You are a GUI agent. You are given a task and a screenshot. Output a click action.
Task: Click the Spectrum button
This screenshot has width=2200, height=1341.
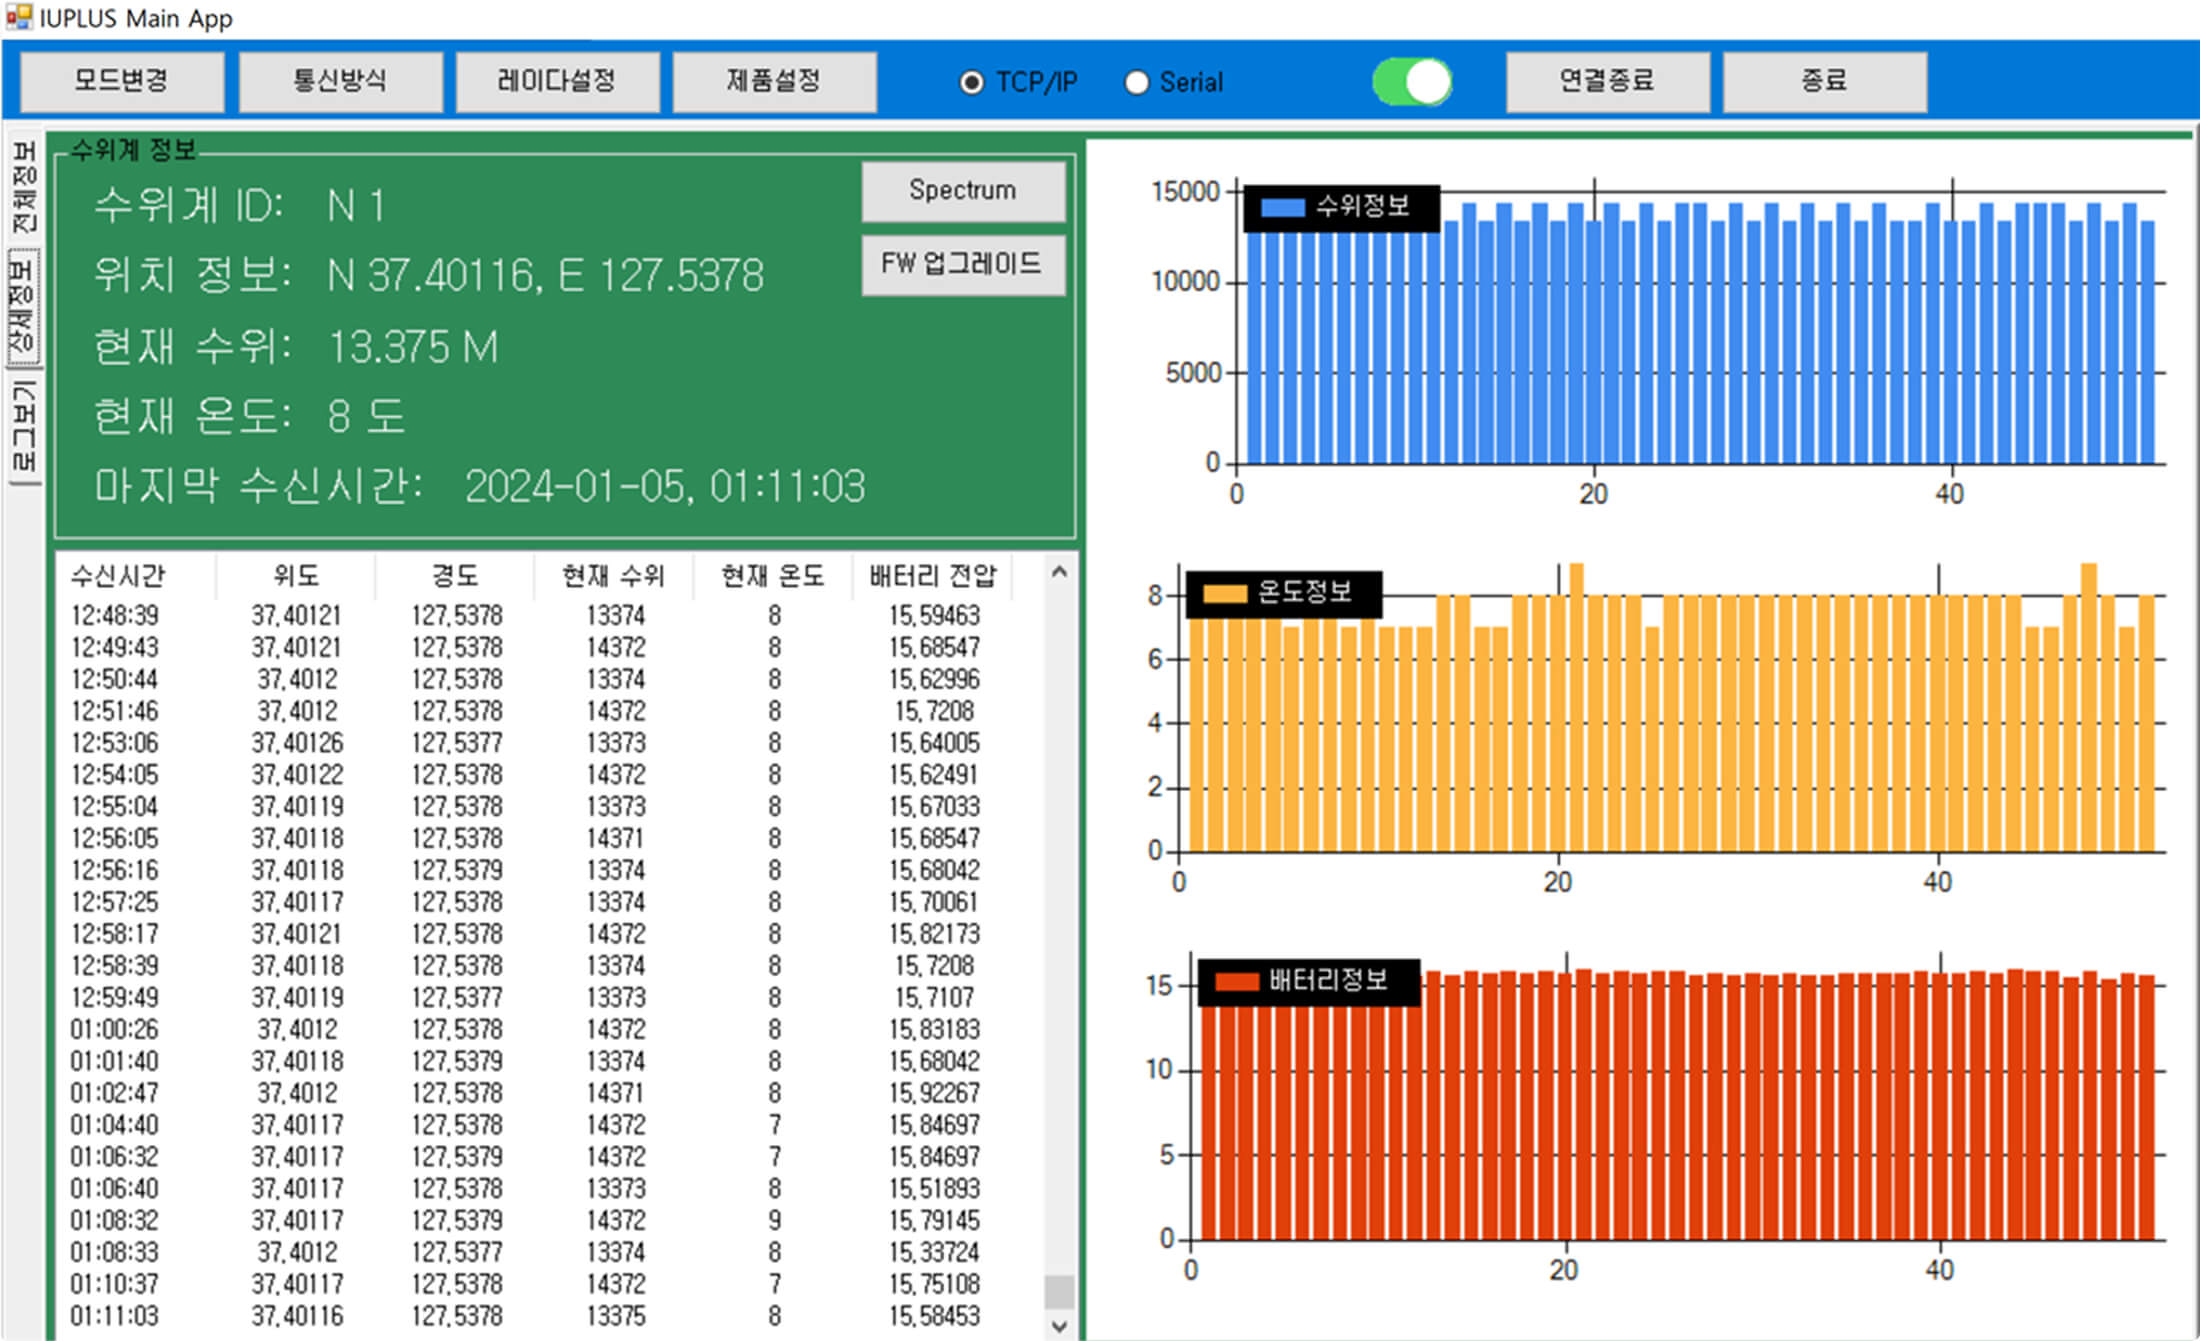point(962,190)
